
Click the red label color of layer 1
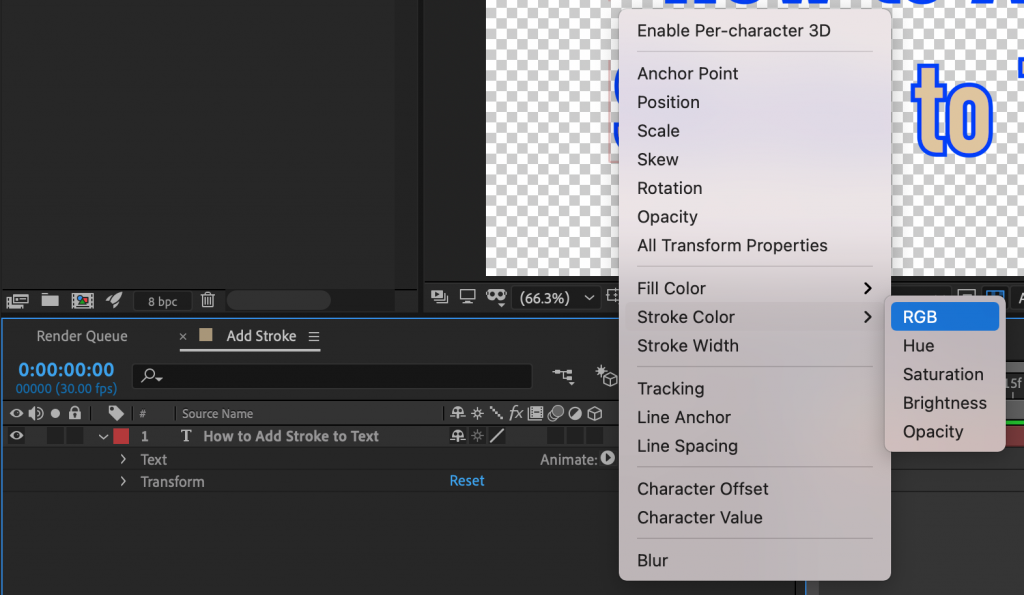click(121, 436)
